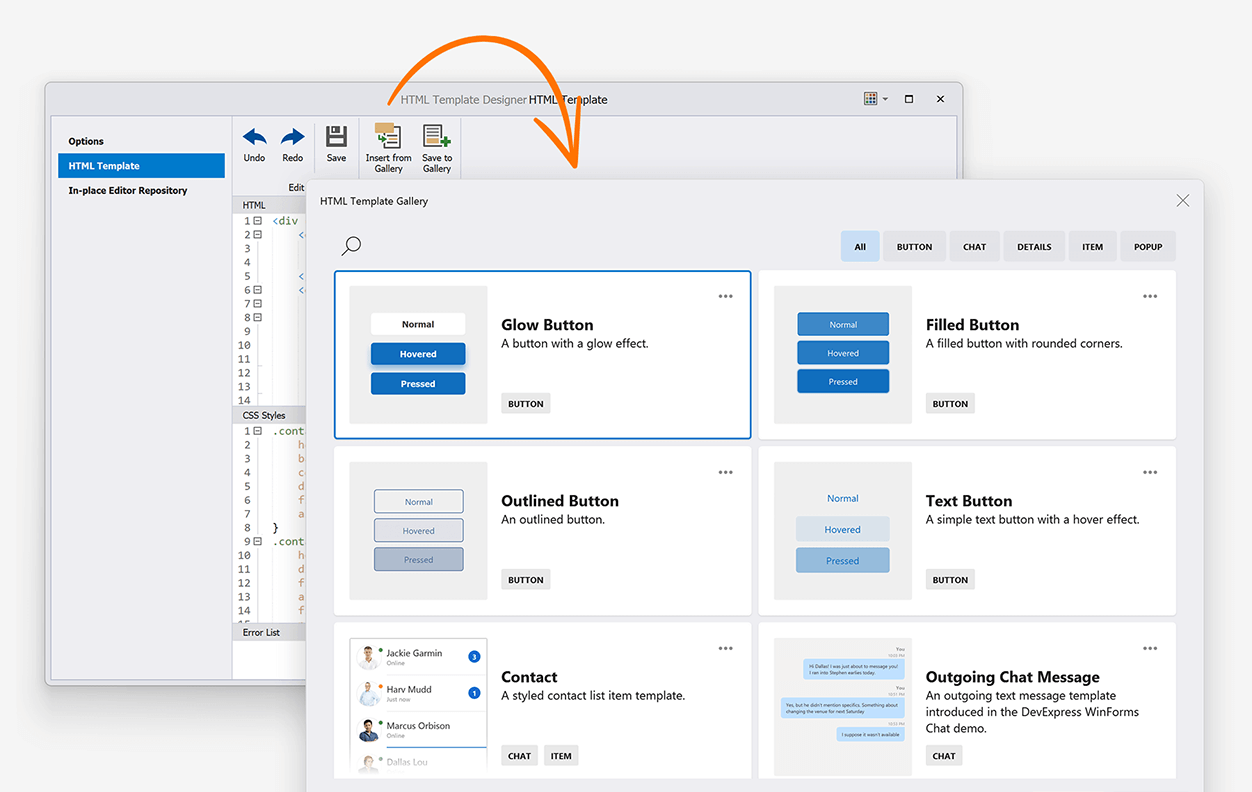
Task: Select the All filter toggle
Action: (x=860, y=247)
